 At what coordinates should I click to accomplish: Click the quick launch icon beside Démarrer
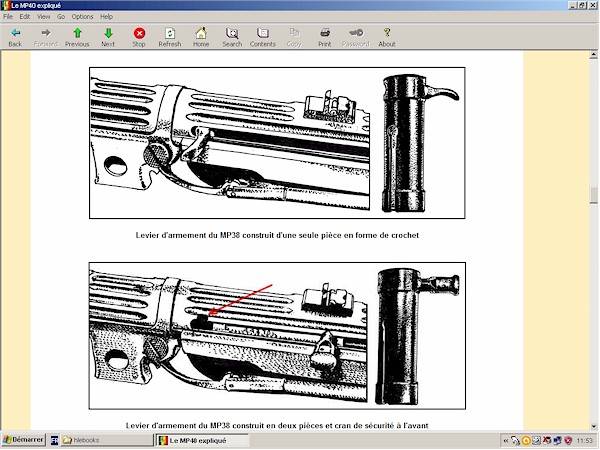(54, 440)
